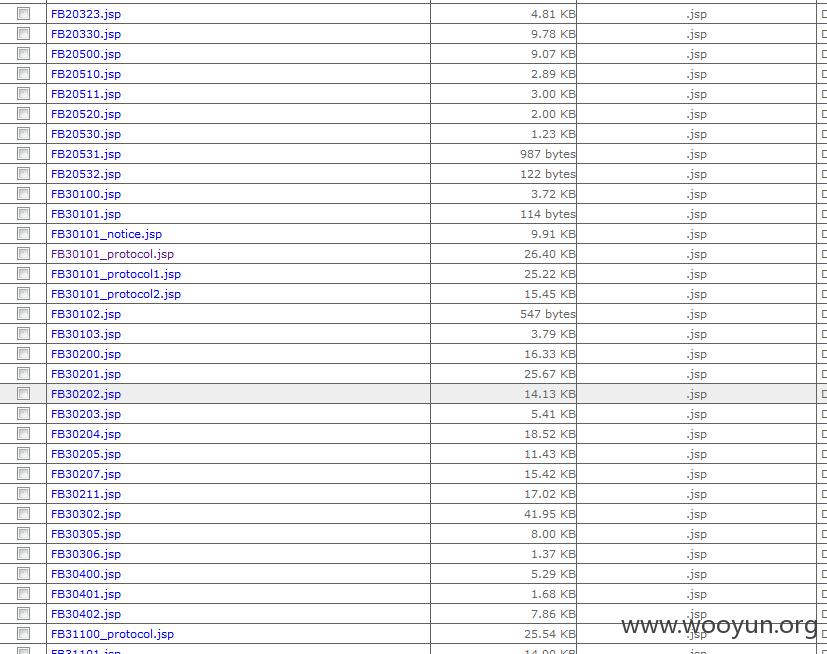Image resolution: width=827 pixels, height=654 pixels.
Task: Toggle checkbox for FB20531.jsp
Action: coord(23,154)
